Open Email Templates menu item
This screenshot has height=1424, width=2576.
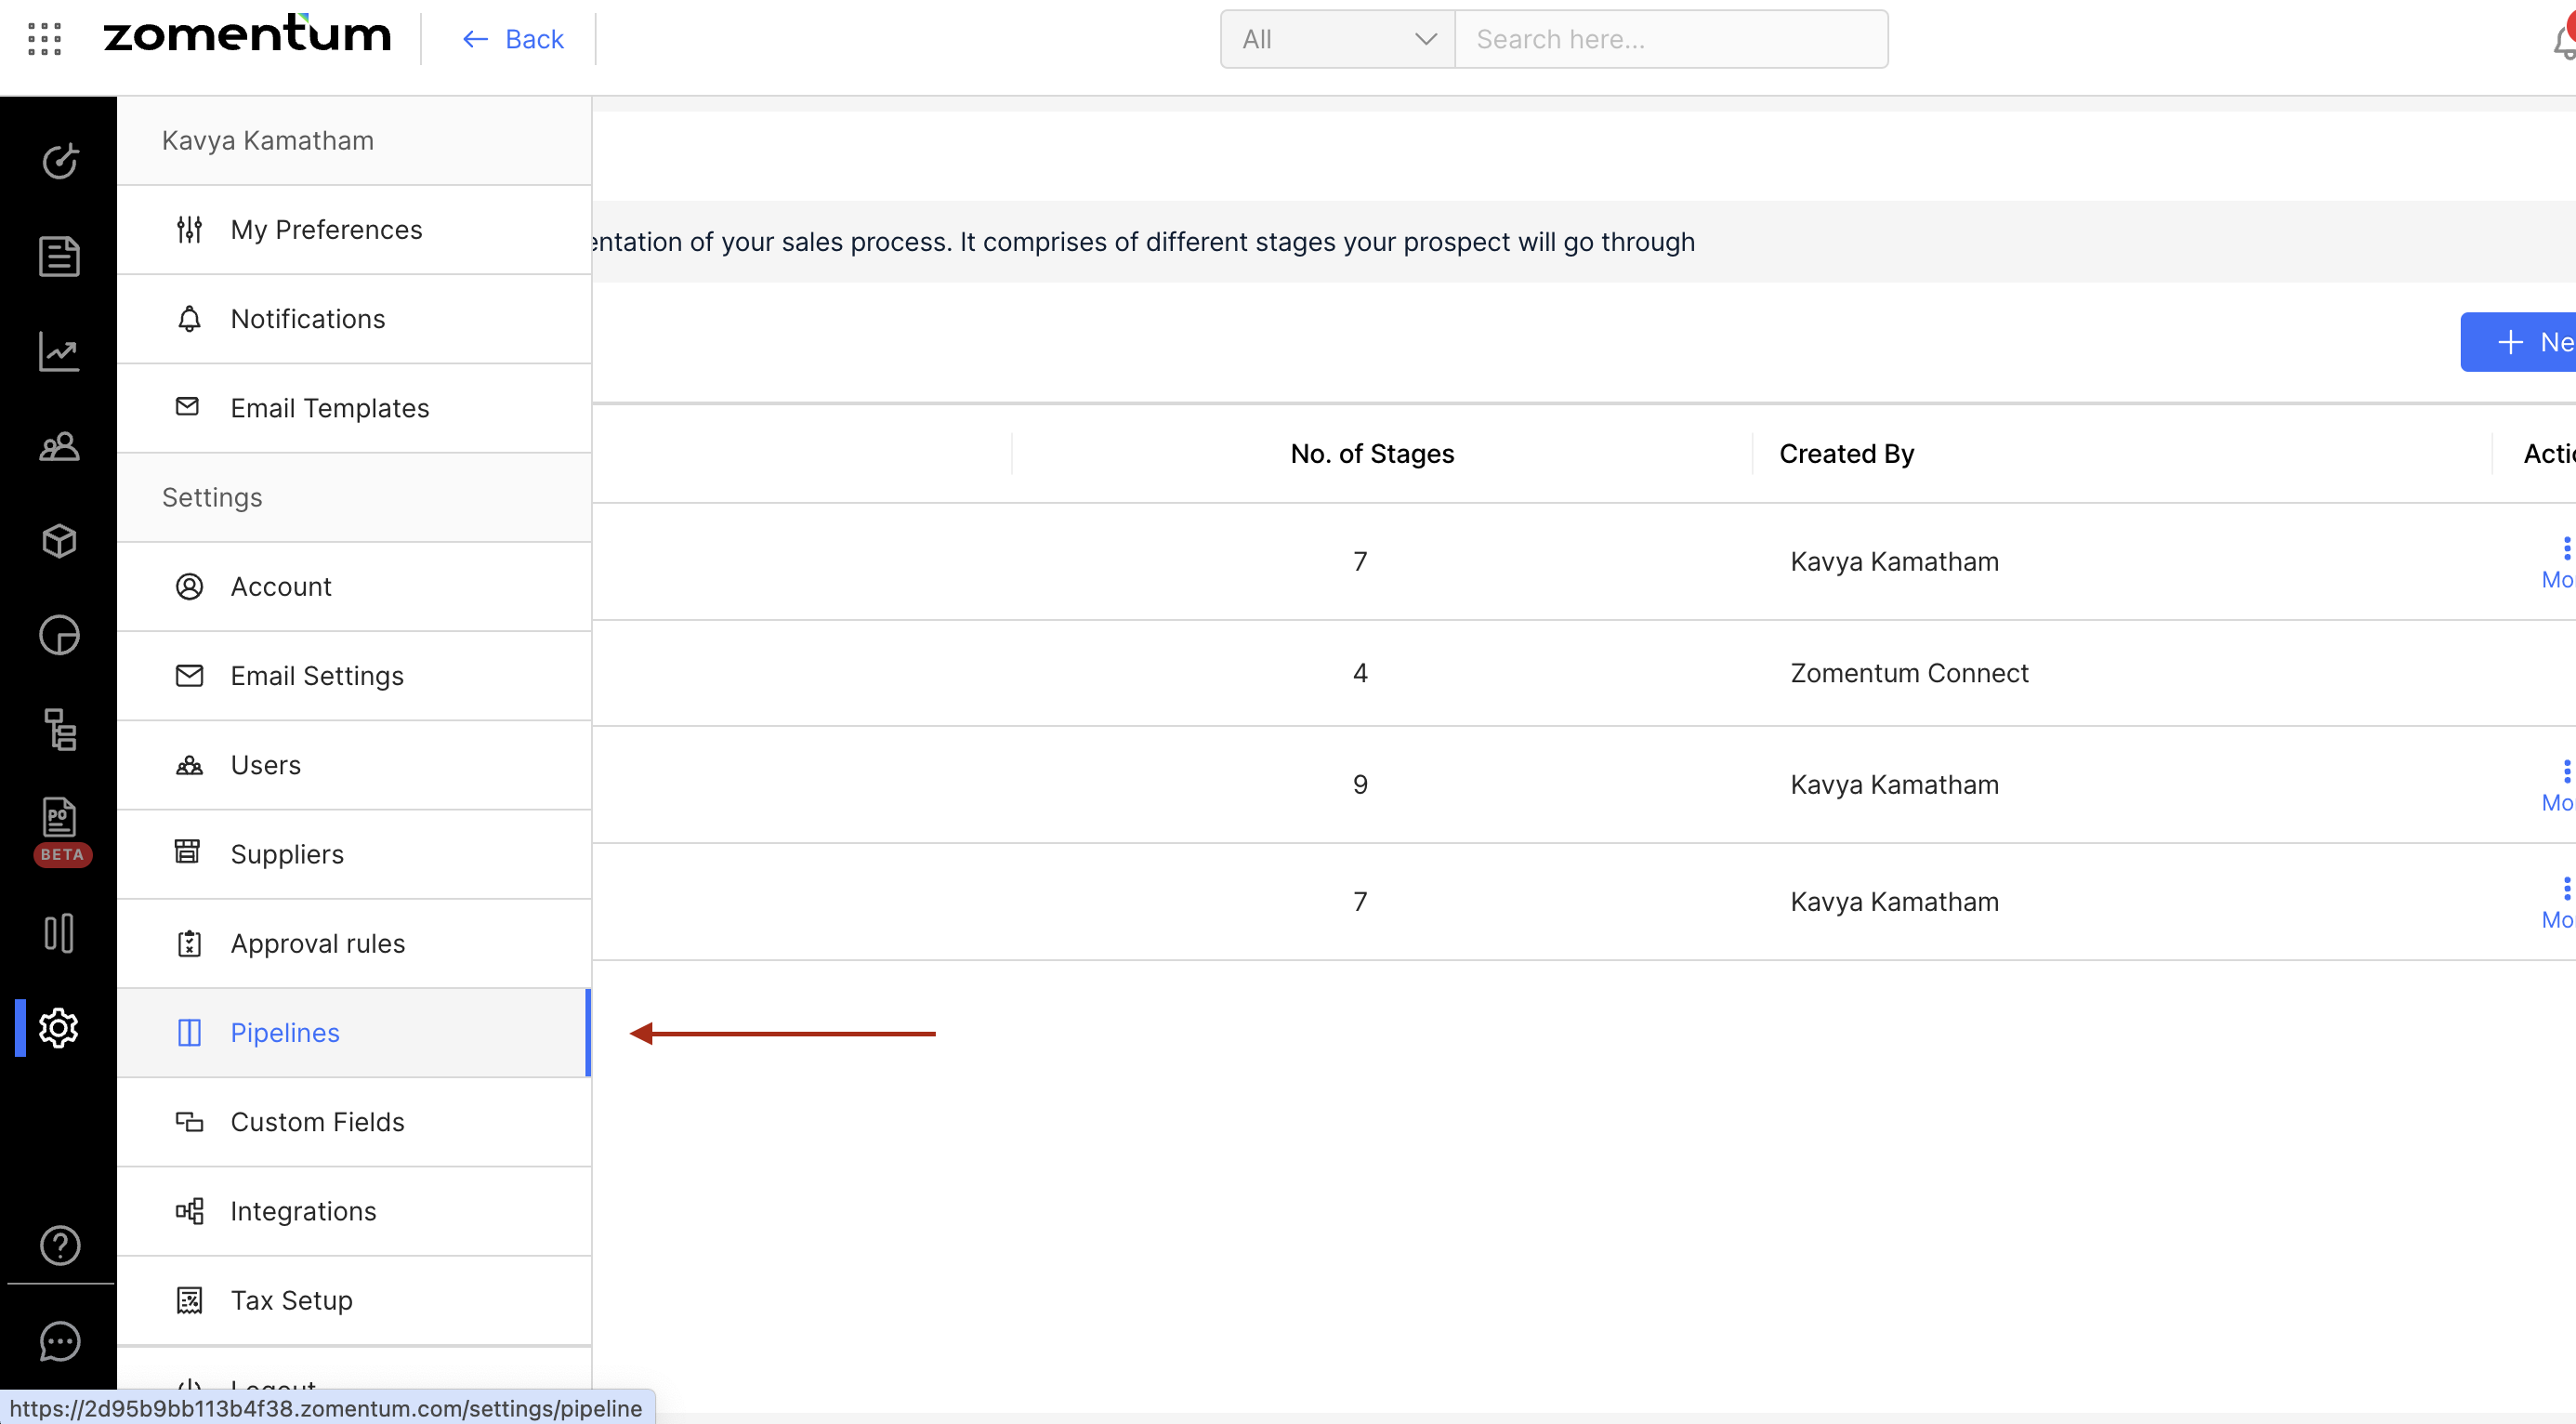tap(329, 408)
